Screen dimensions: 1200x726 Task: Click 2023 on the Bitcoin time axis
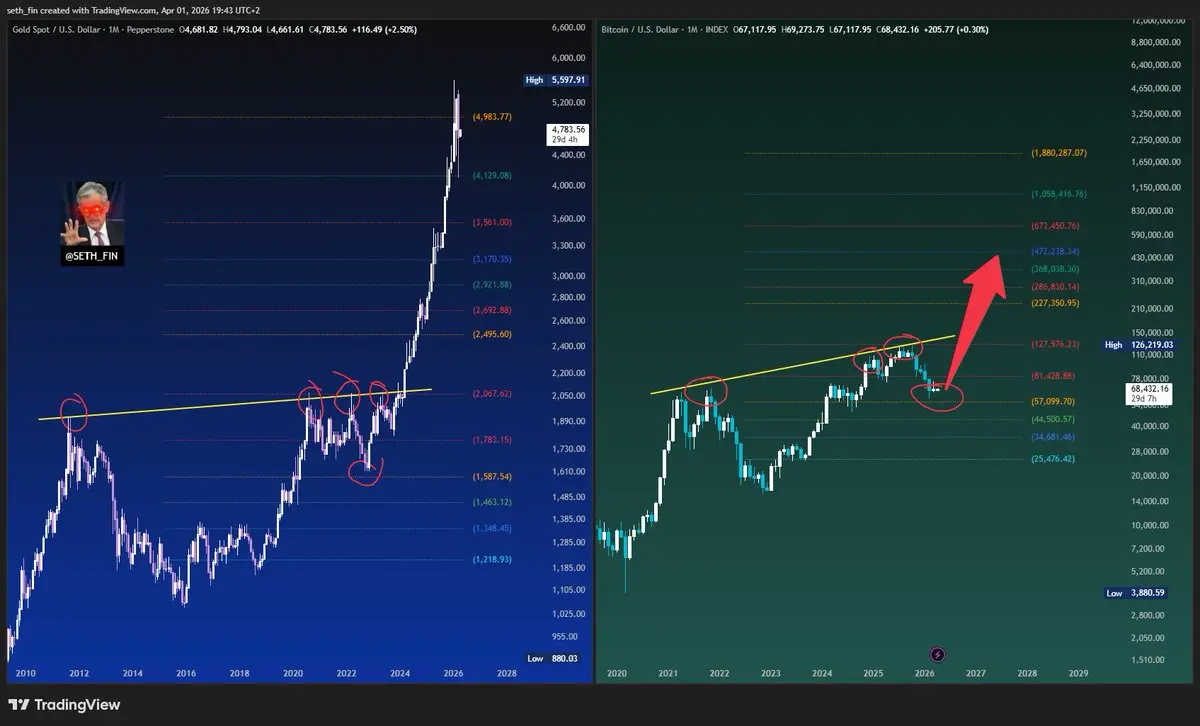click(x=770, y=675)
